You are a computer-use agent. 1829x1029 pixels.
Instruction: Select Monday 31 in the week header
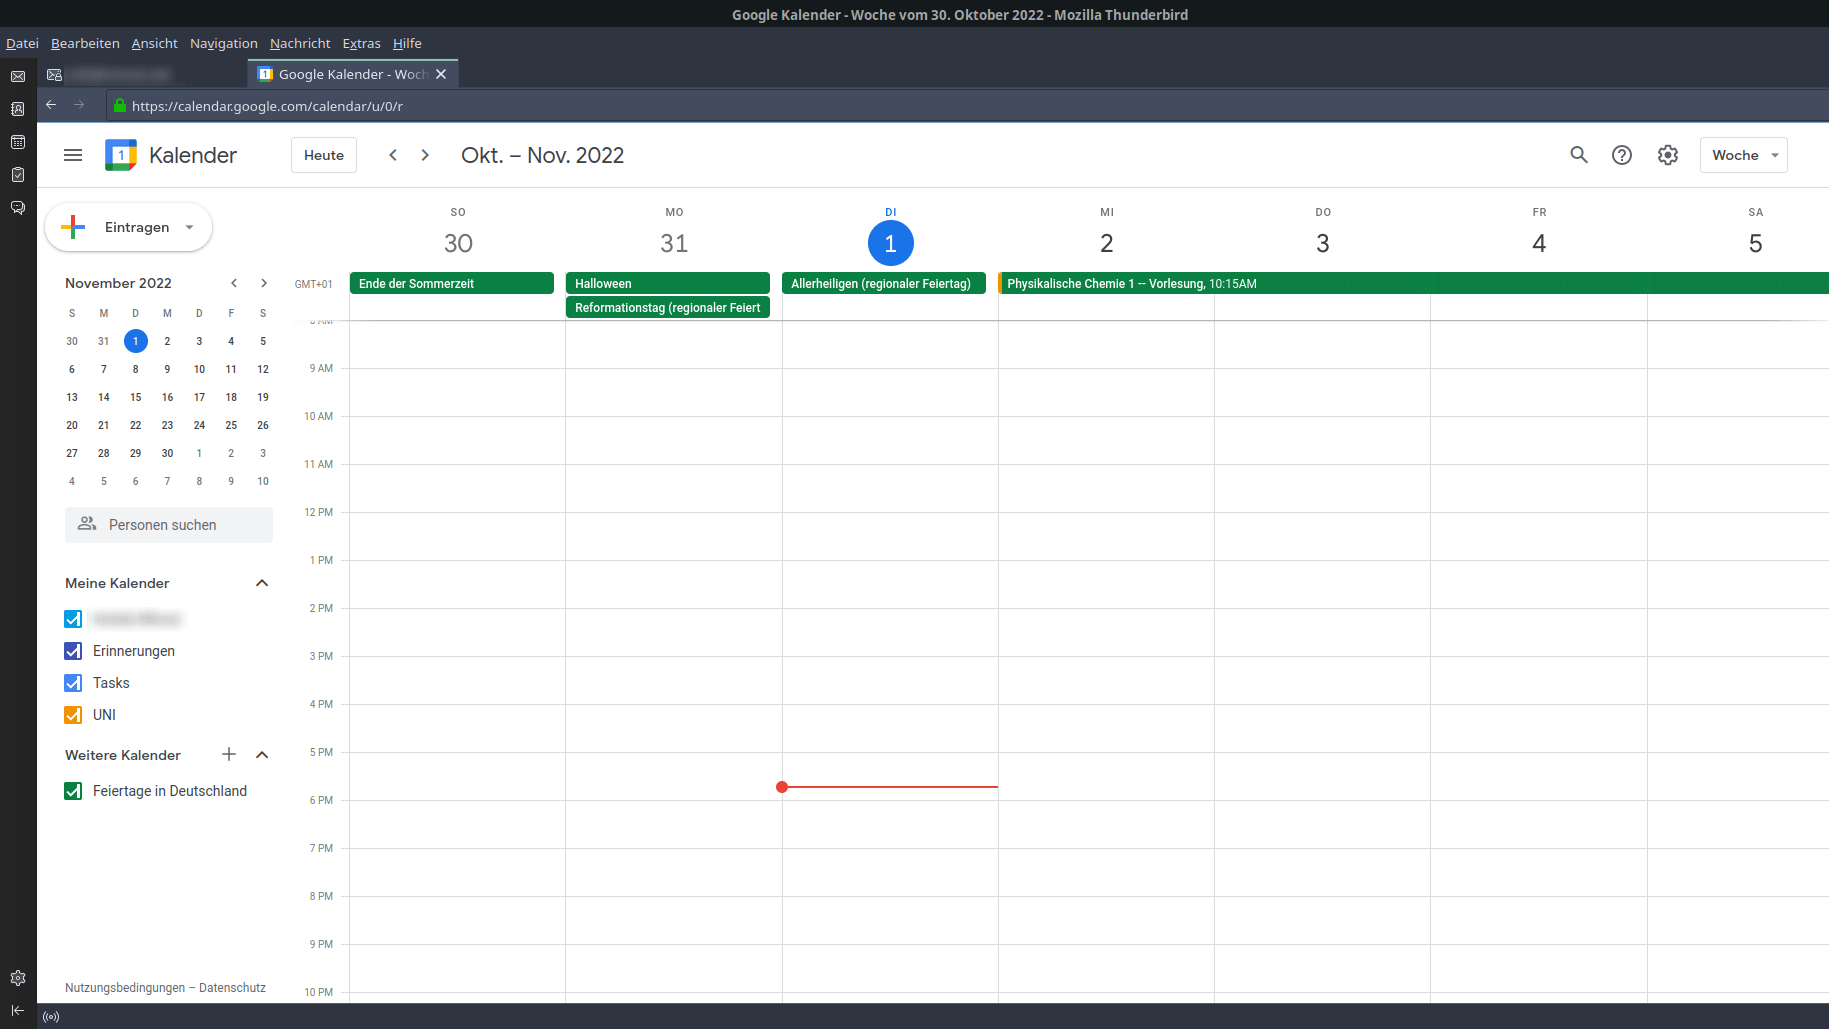tap(674, 243)
